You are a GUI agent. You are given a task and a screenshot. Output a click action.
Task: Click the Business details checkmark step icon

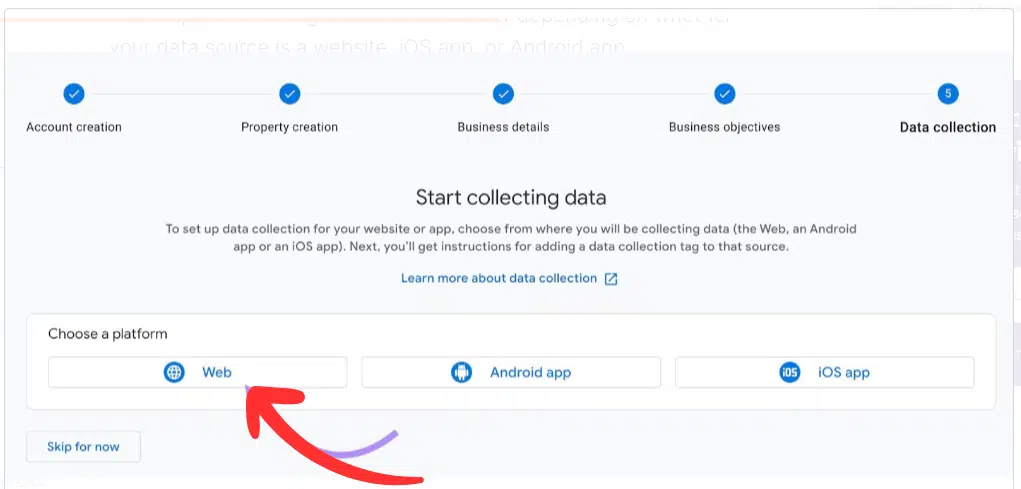[x=503, y=94]
